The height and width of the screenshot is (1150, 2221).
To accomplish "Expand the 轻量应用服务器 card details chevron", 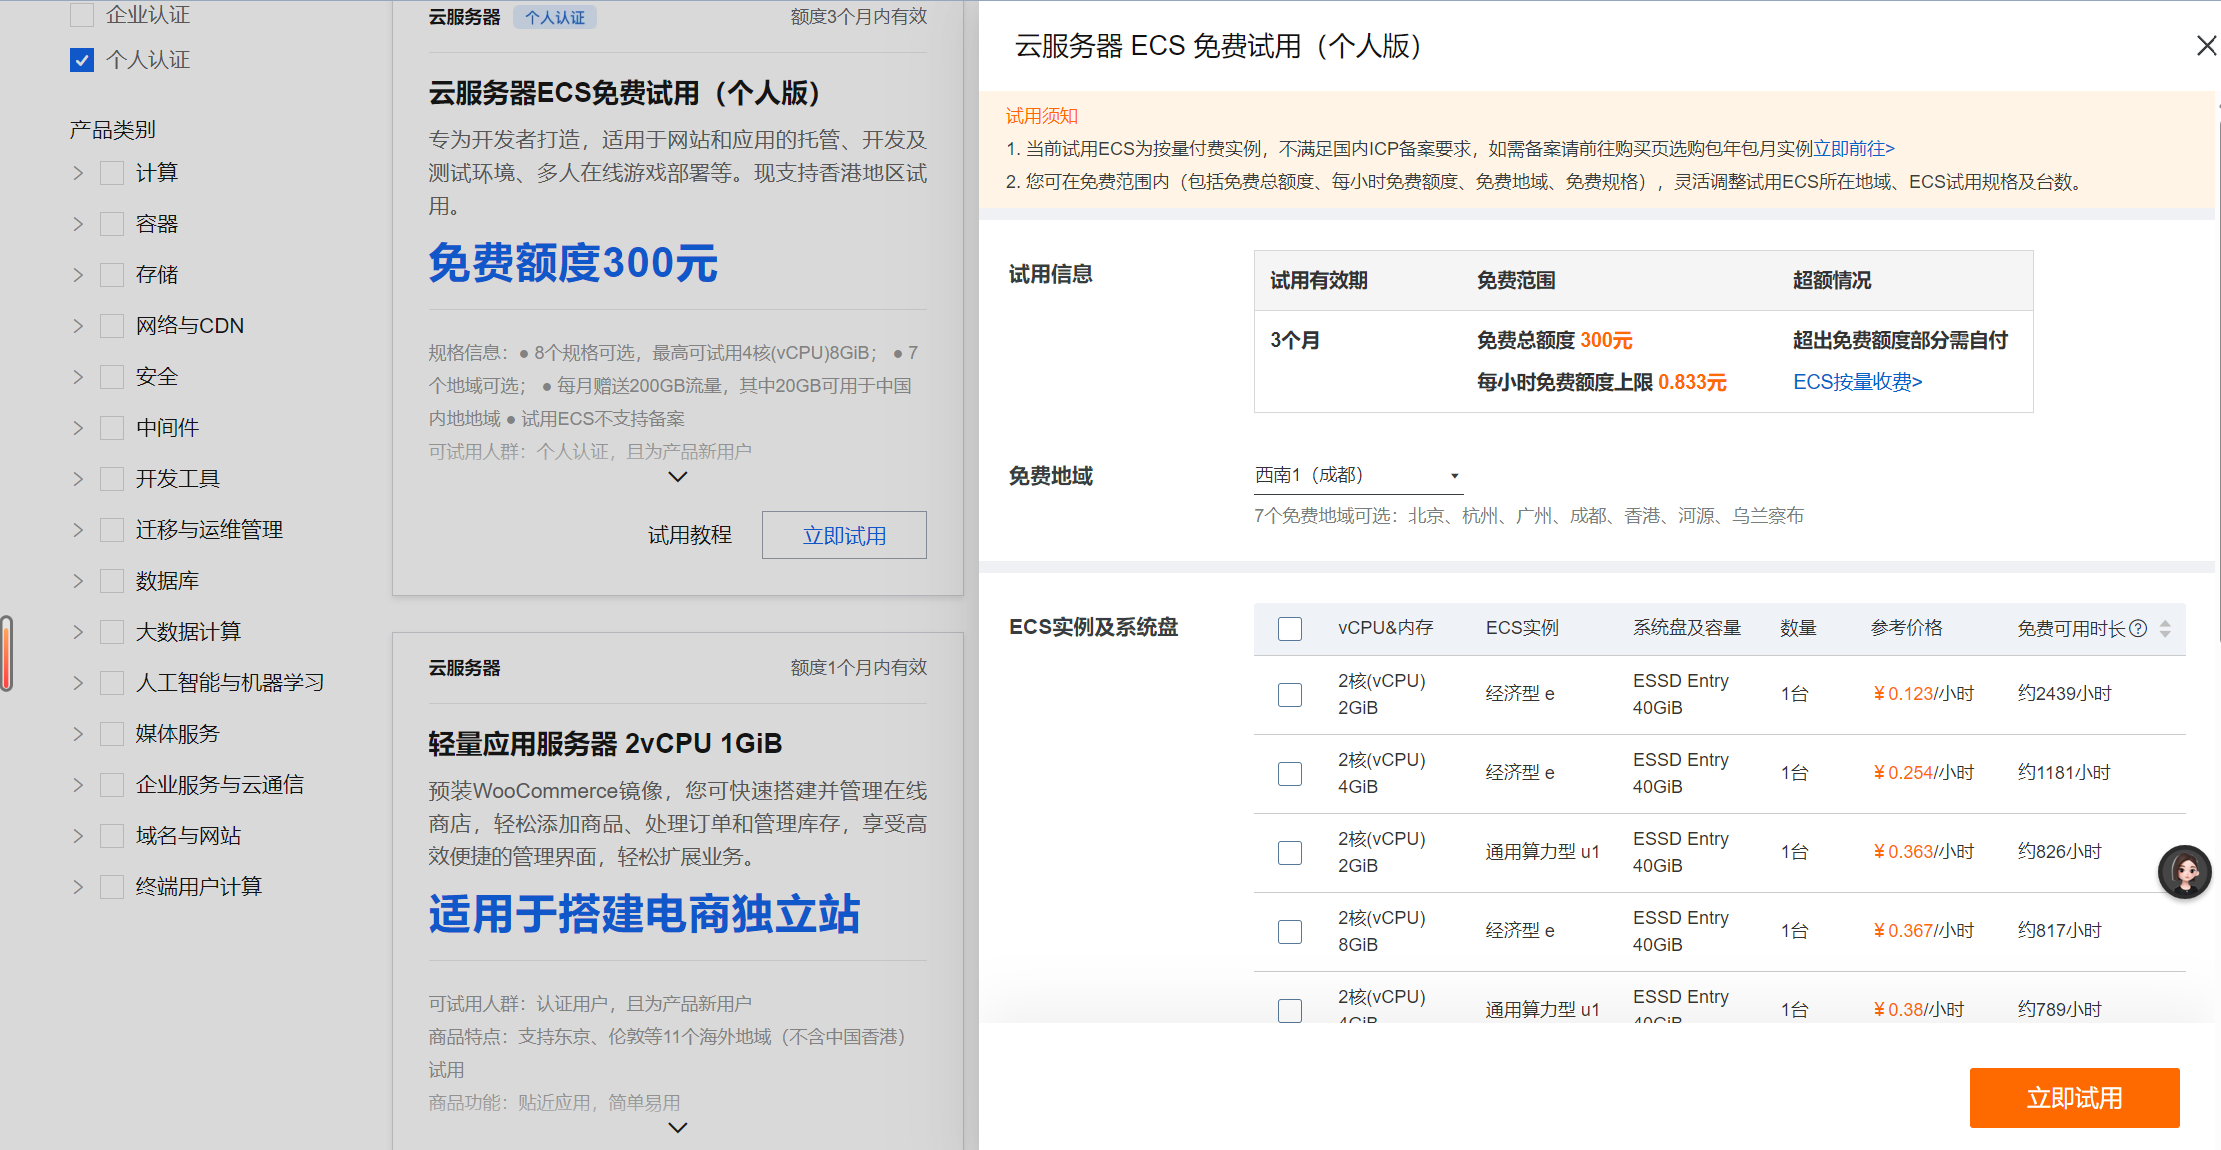I will pos(677,1128).
